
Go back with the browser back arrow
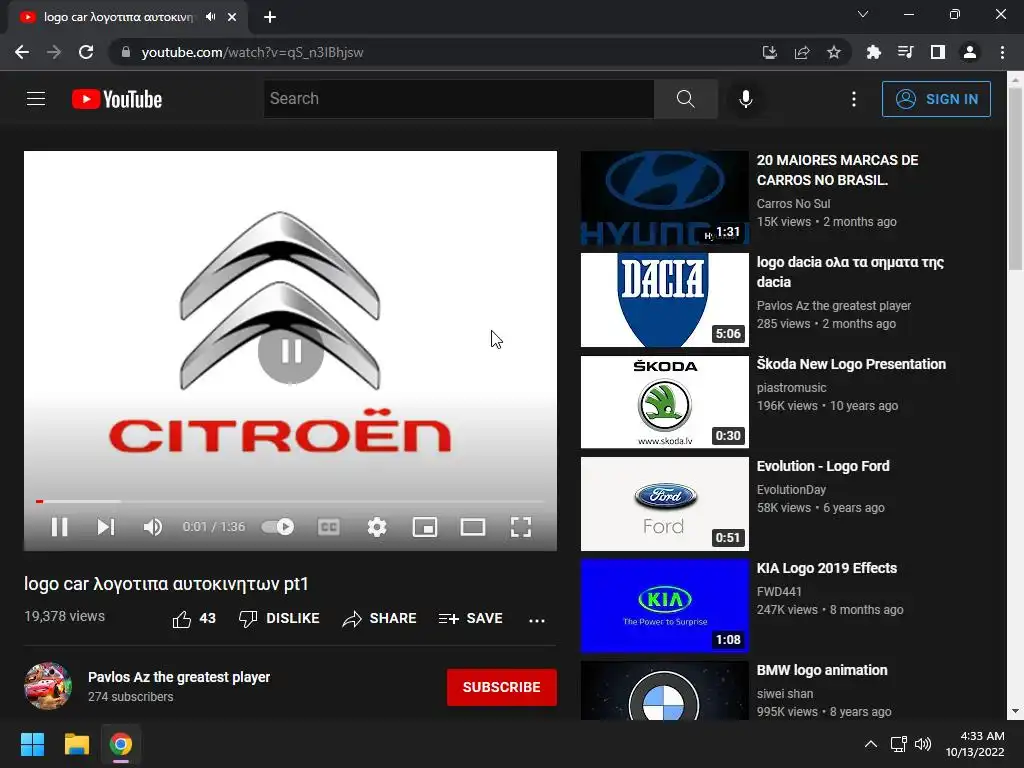22,52
